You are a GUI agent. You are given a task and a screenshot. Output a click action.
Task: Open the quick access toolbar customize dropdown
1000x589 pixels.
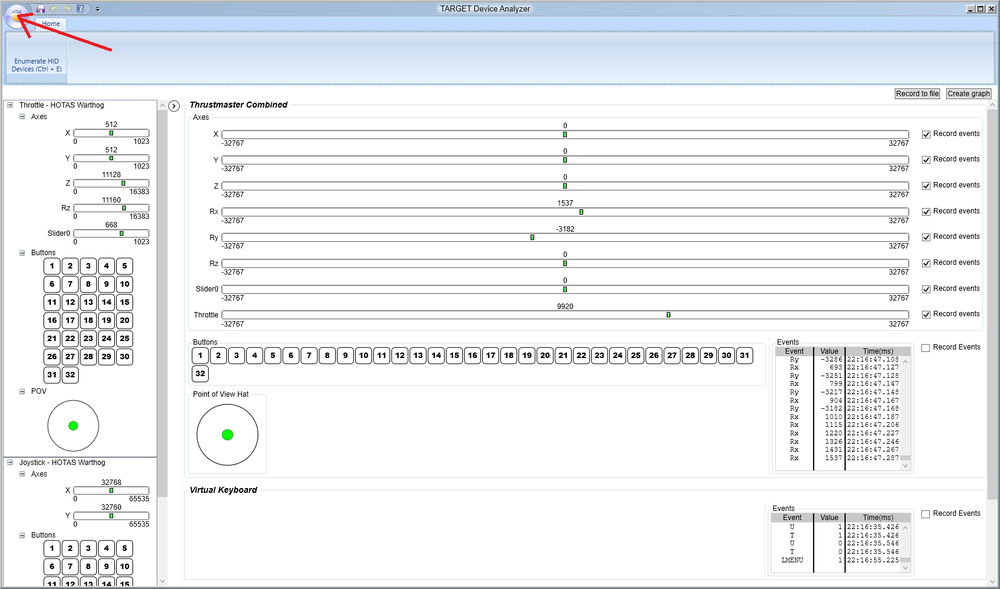[97, 8]
